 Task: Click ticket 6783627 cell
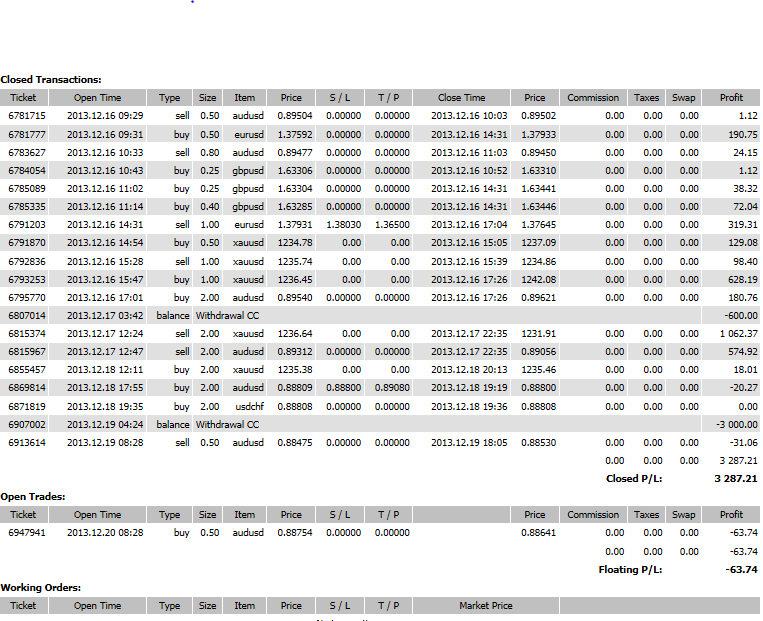pyautogui.click(x=27, y=152)
